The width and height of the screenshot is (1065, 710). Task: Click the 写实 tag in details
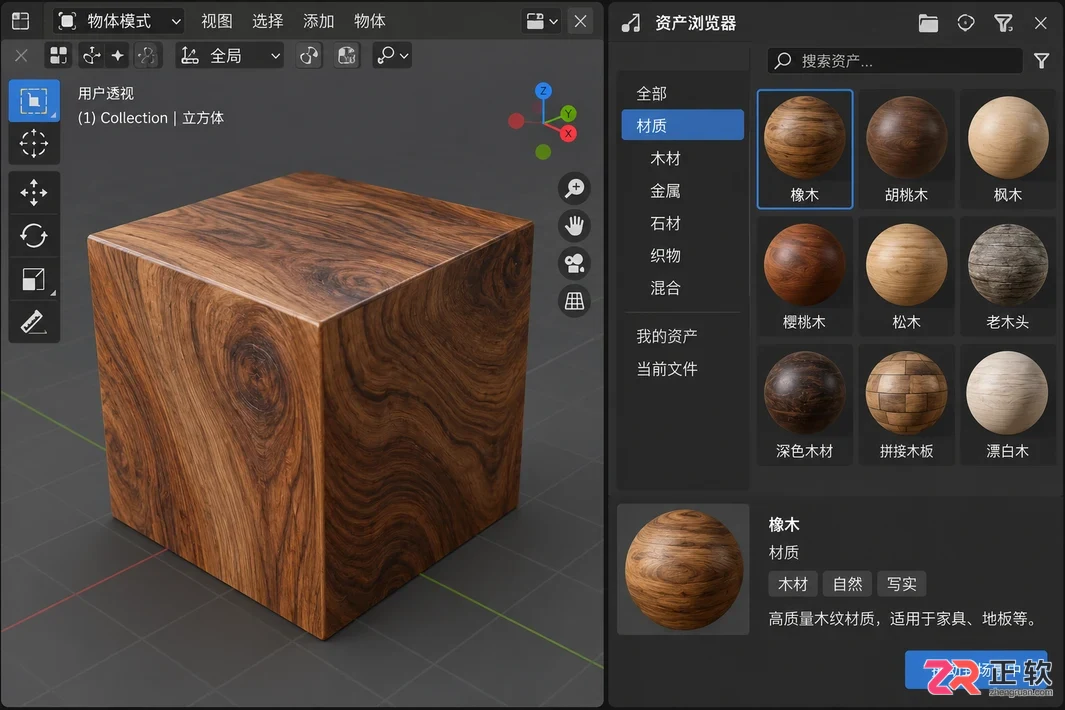click(x=902, y=584)
